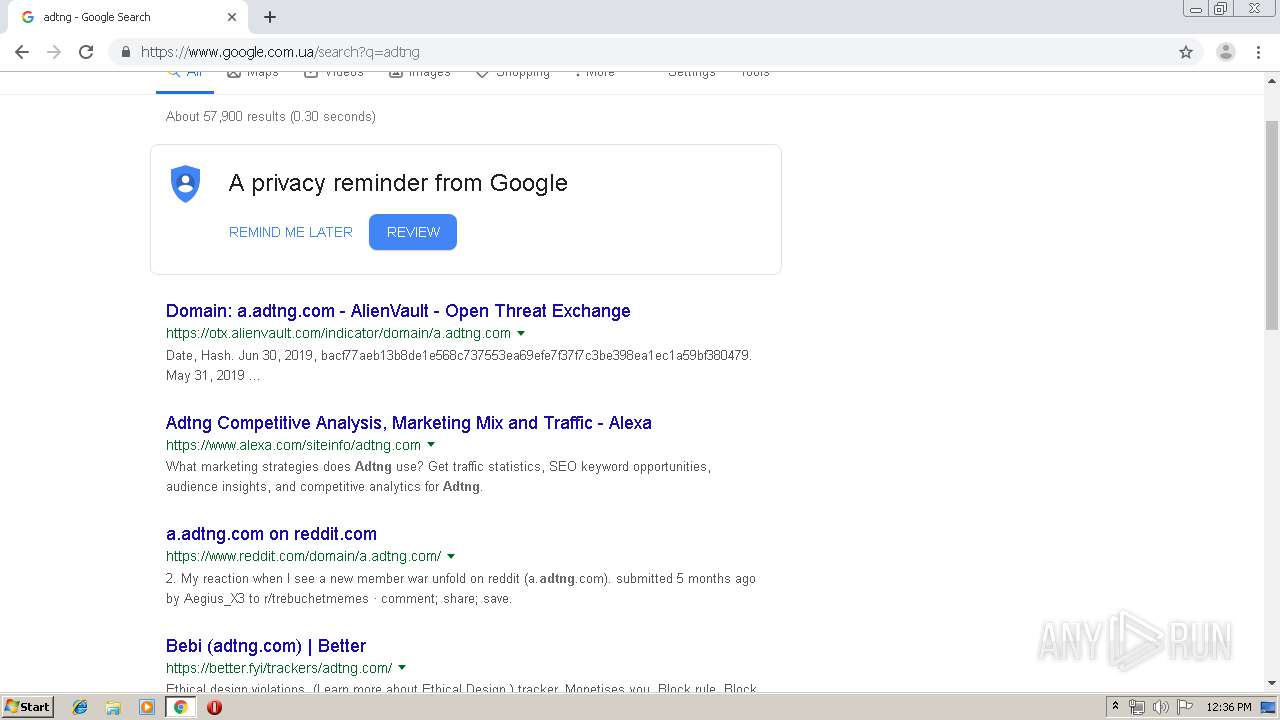This screenshot has width=1280, height=720.
Task: Expand options for AlienVault result URL
Action: click(521, 334)
